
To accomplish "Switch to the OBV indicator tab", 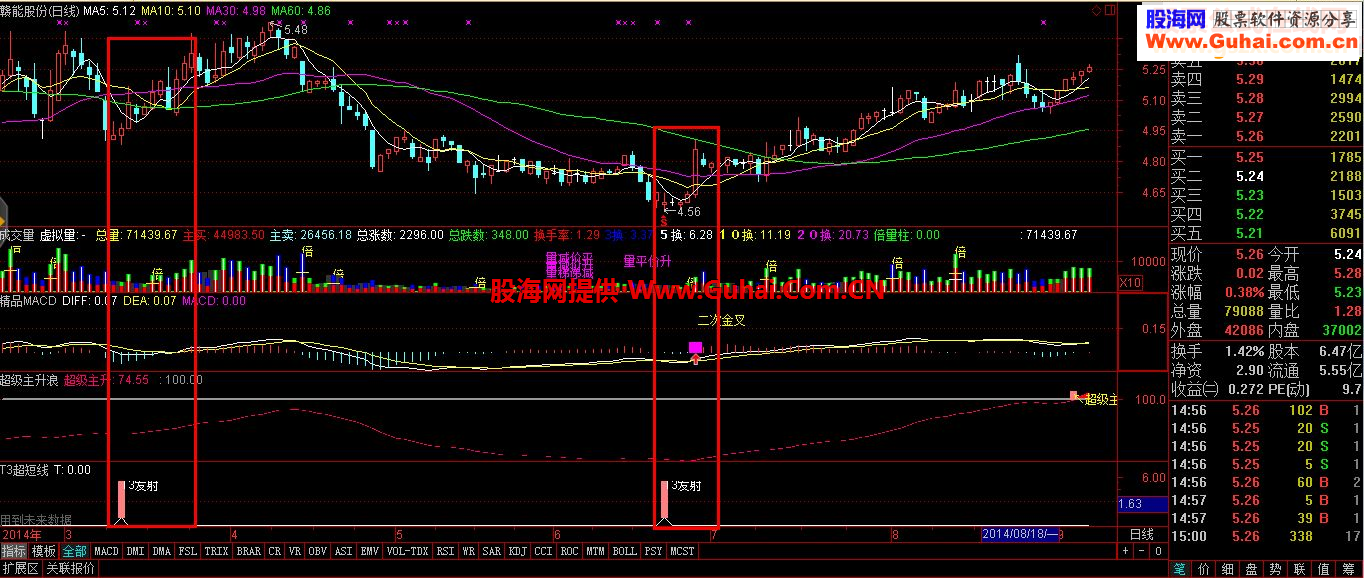I will [318, 551].
